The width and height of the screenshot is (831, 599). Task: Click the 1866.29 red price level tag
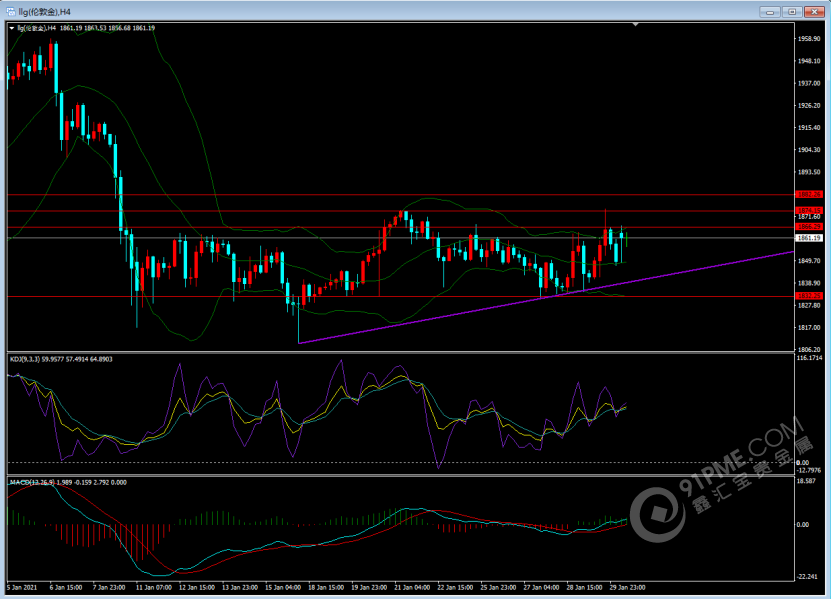[809, 227]
